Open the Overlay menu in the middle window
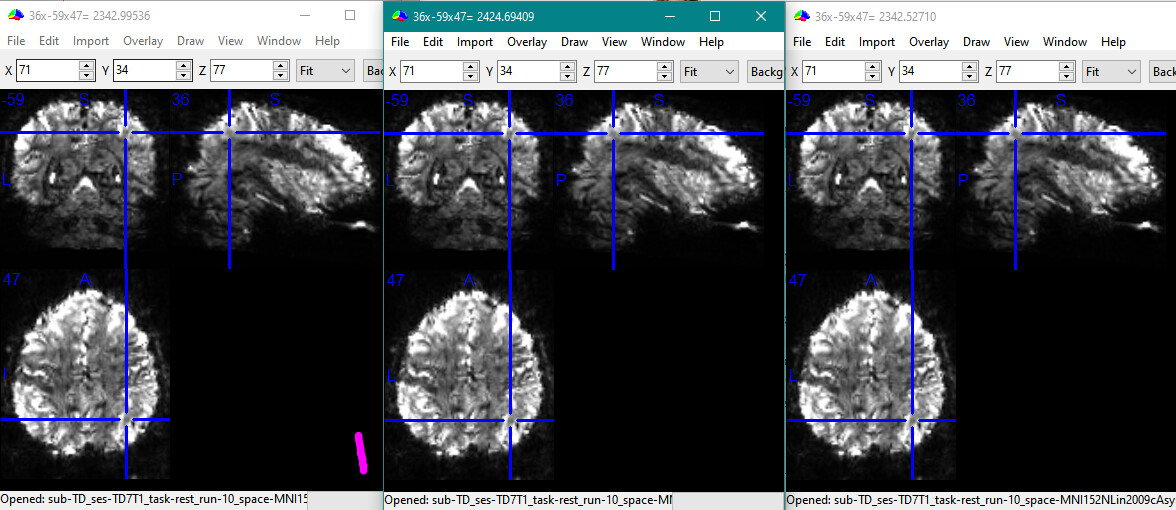 (526, 42)
